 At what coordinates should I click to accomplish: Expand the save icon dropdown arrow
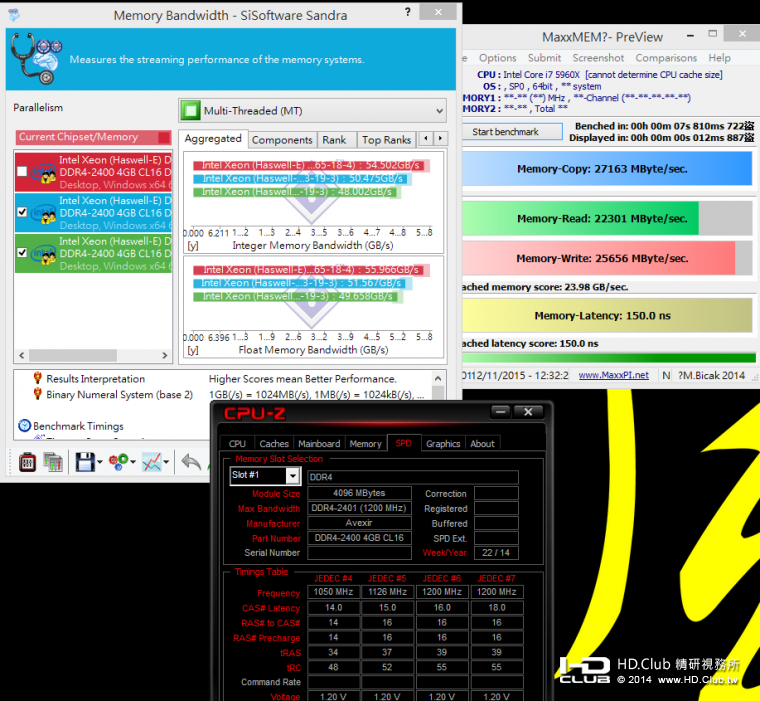tap(100, 462)
